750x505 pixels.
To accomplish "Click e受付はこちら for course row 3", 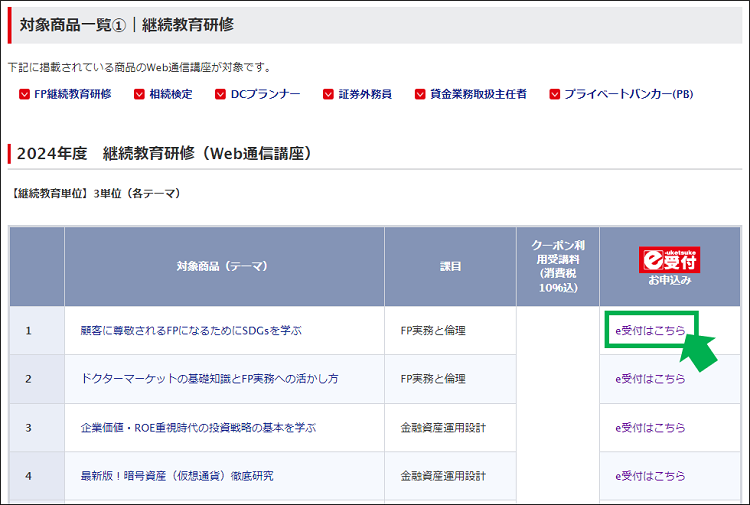I will click(x=650, y=428).
